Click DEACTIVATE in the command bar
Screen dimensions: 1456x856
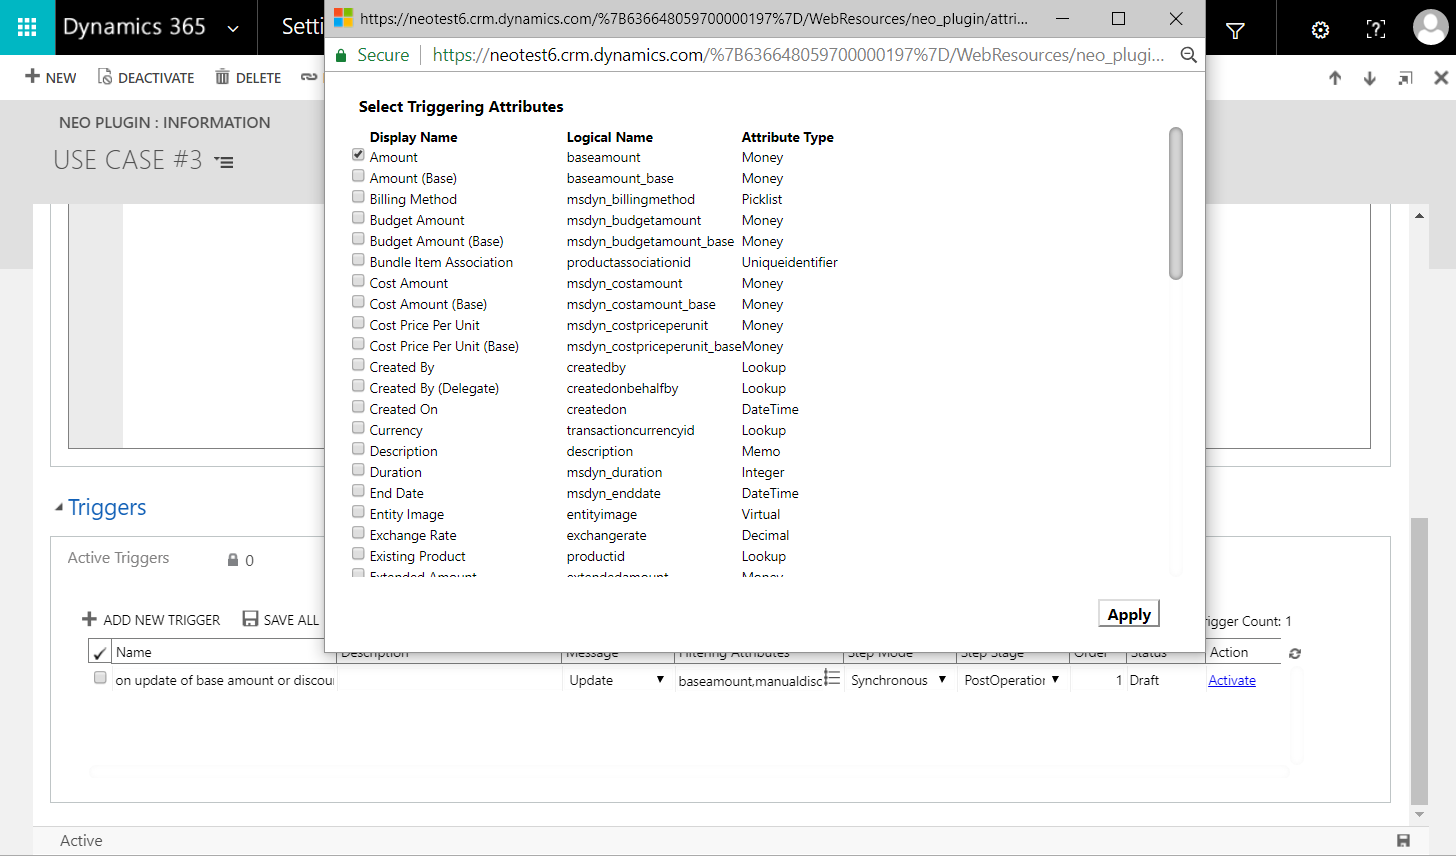point(146,77)
